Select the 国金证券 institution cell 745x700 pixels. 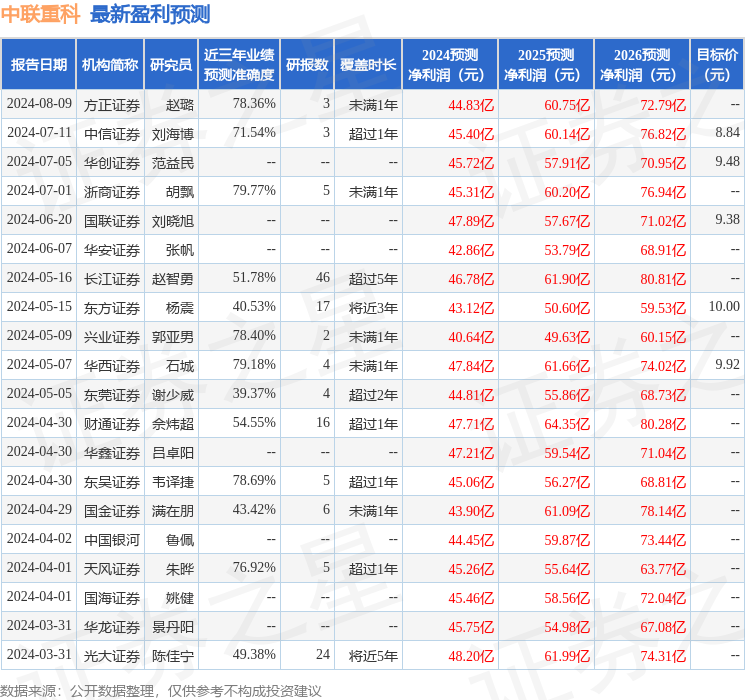112,511
